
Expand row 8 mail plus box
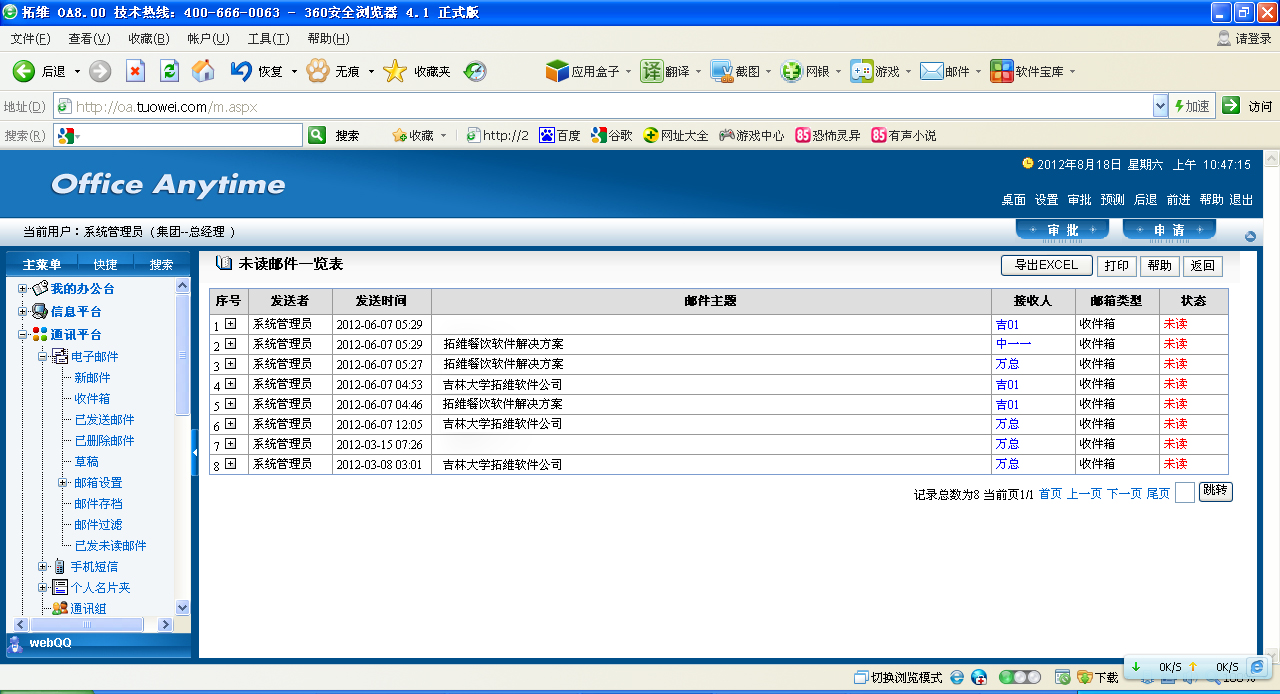coord(231,464)
